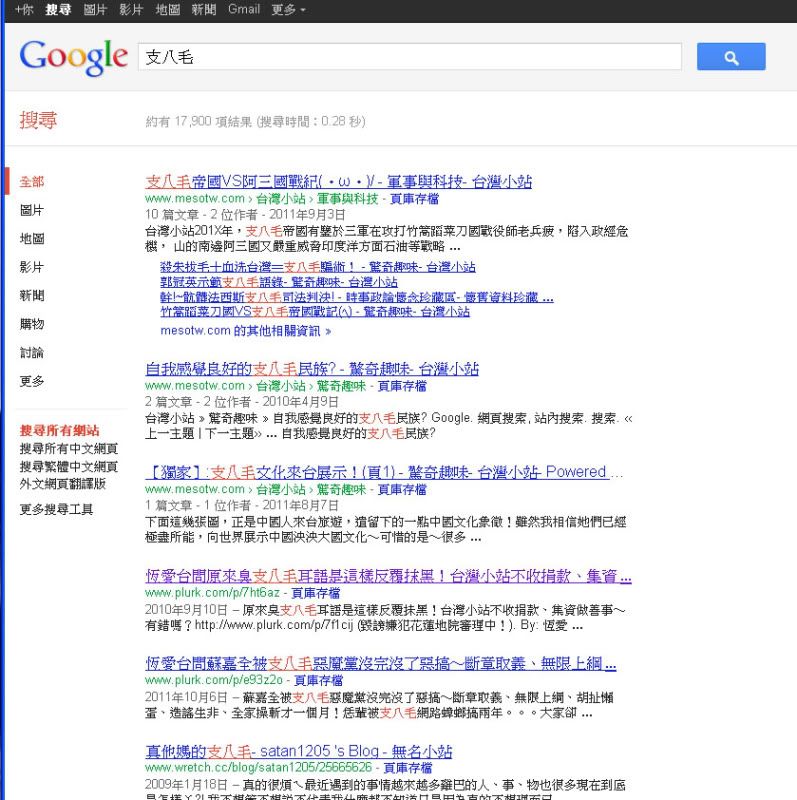This screenshot has height=800, width=797.
Task: Open sublink 幹!~骯髒法西斯支八毛司法判決
Action: point(357,297)
